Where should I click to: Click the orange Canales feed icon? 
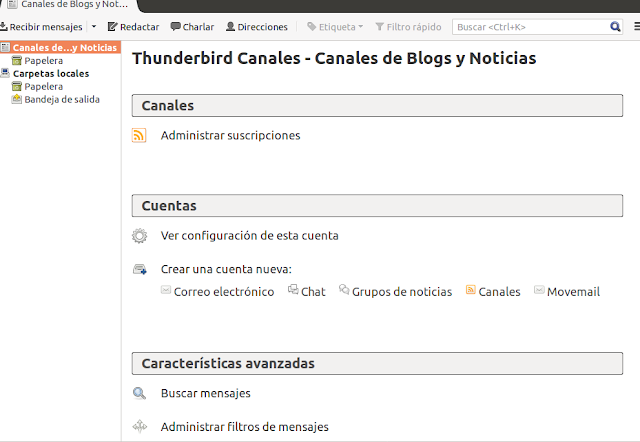click(x=471, y=290)
